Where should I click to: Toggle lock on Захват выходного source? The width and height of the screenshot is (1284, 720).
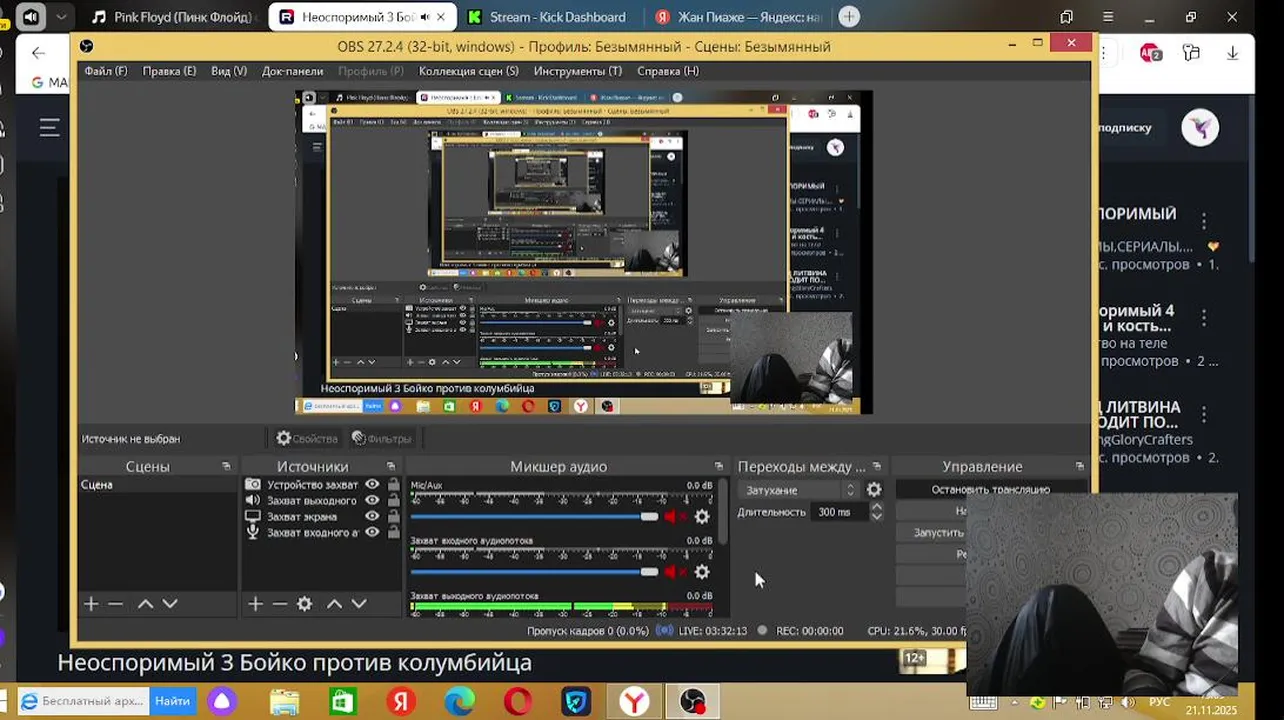click(x=393, y=500)
